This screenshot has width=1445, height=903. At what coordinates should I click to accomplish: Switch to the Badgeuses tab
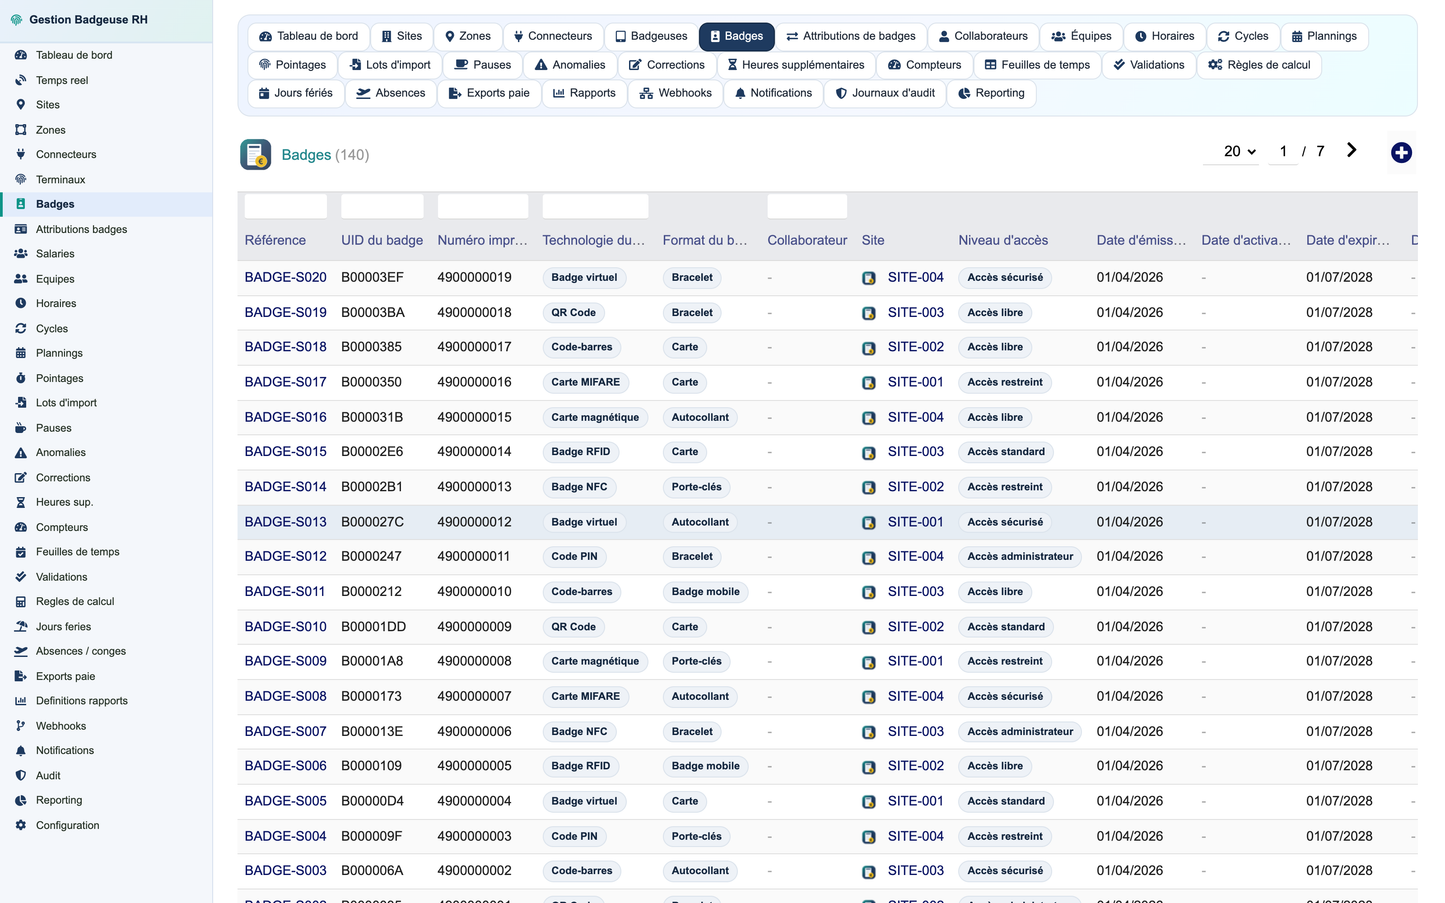point(651,36)
